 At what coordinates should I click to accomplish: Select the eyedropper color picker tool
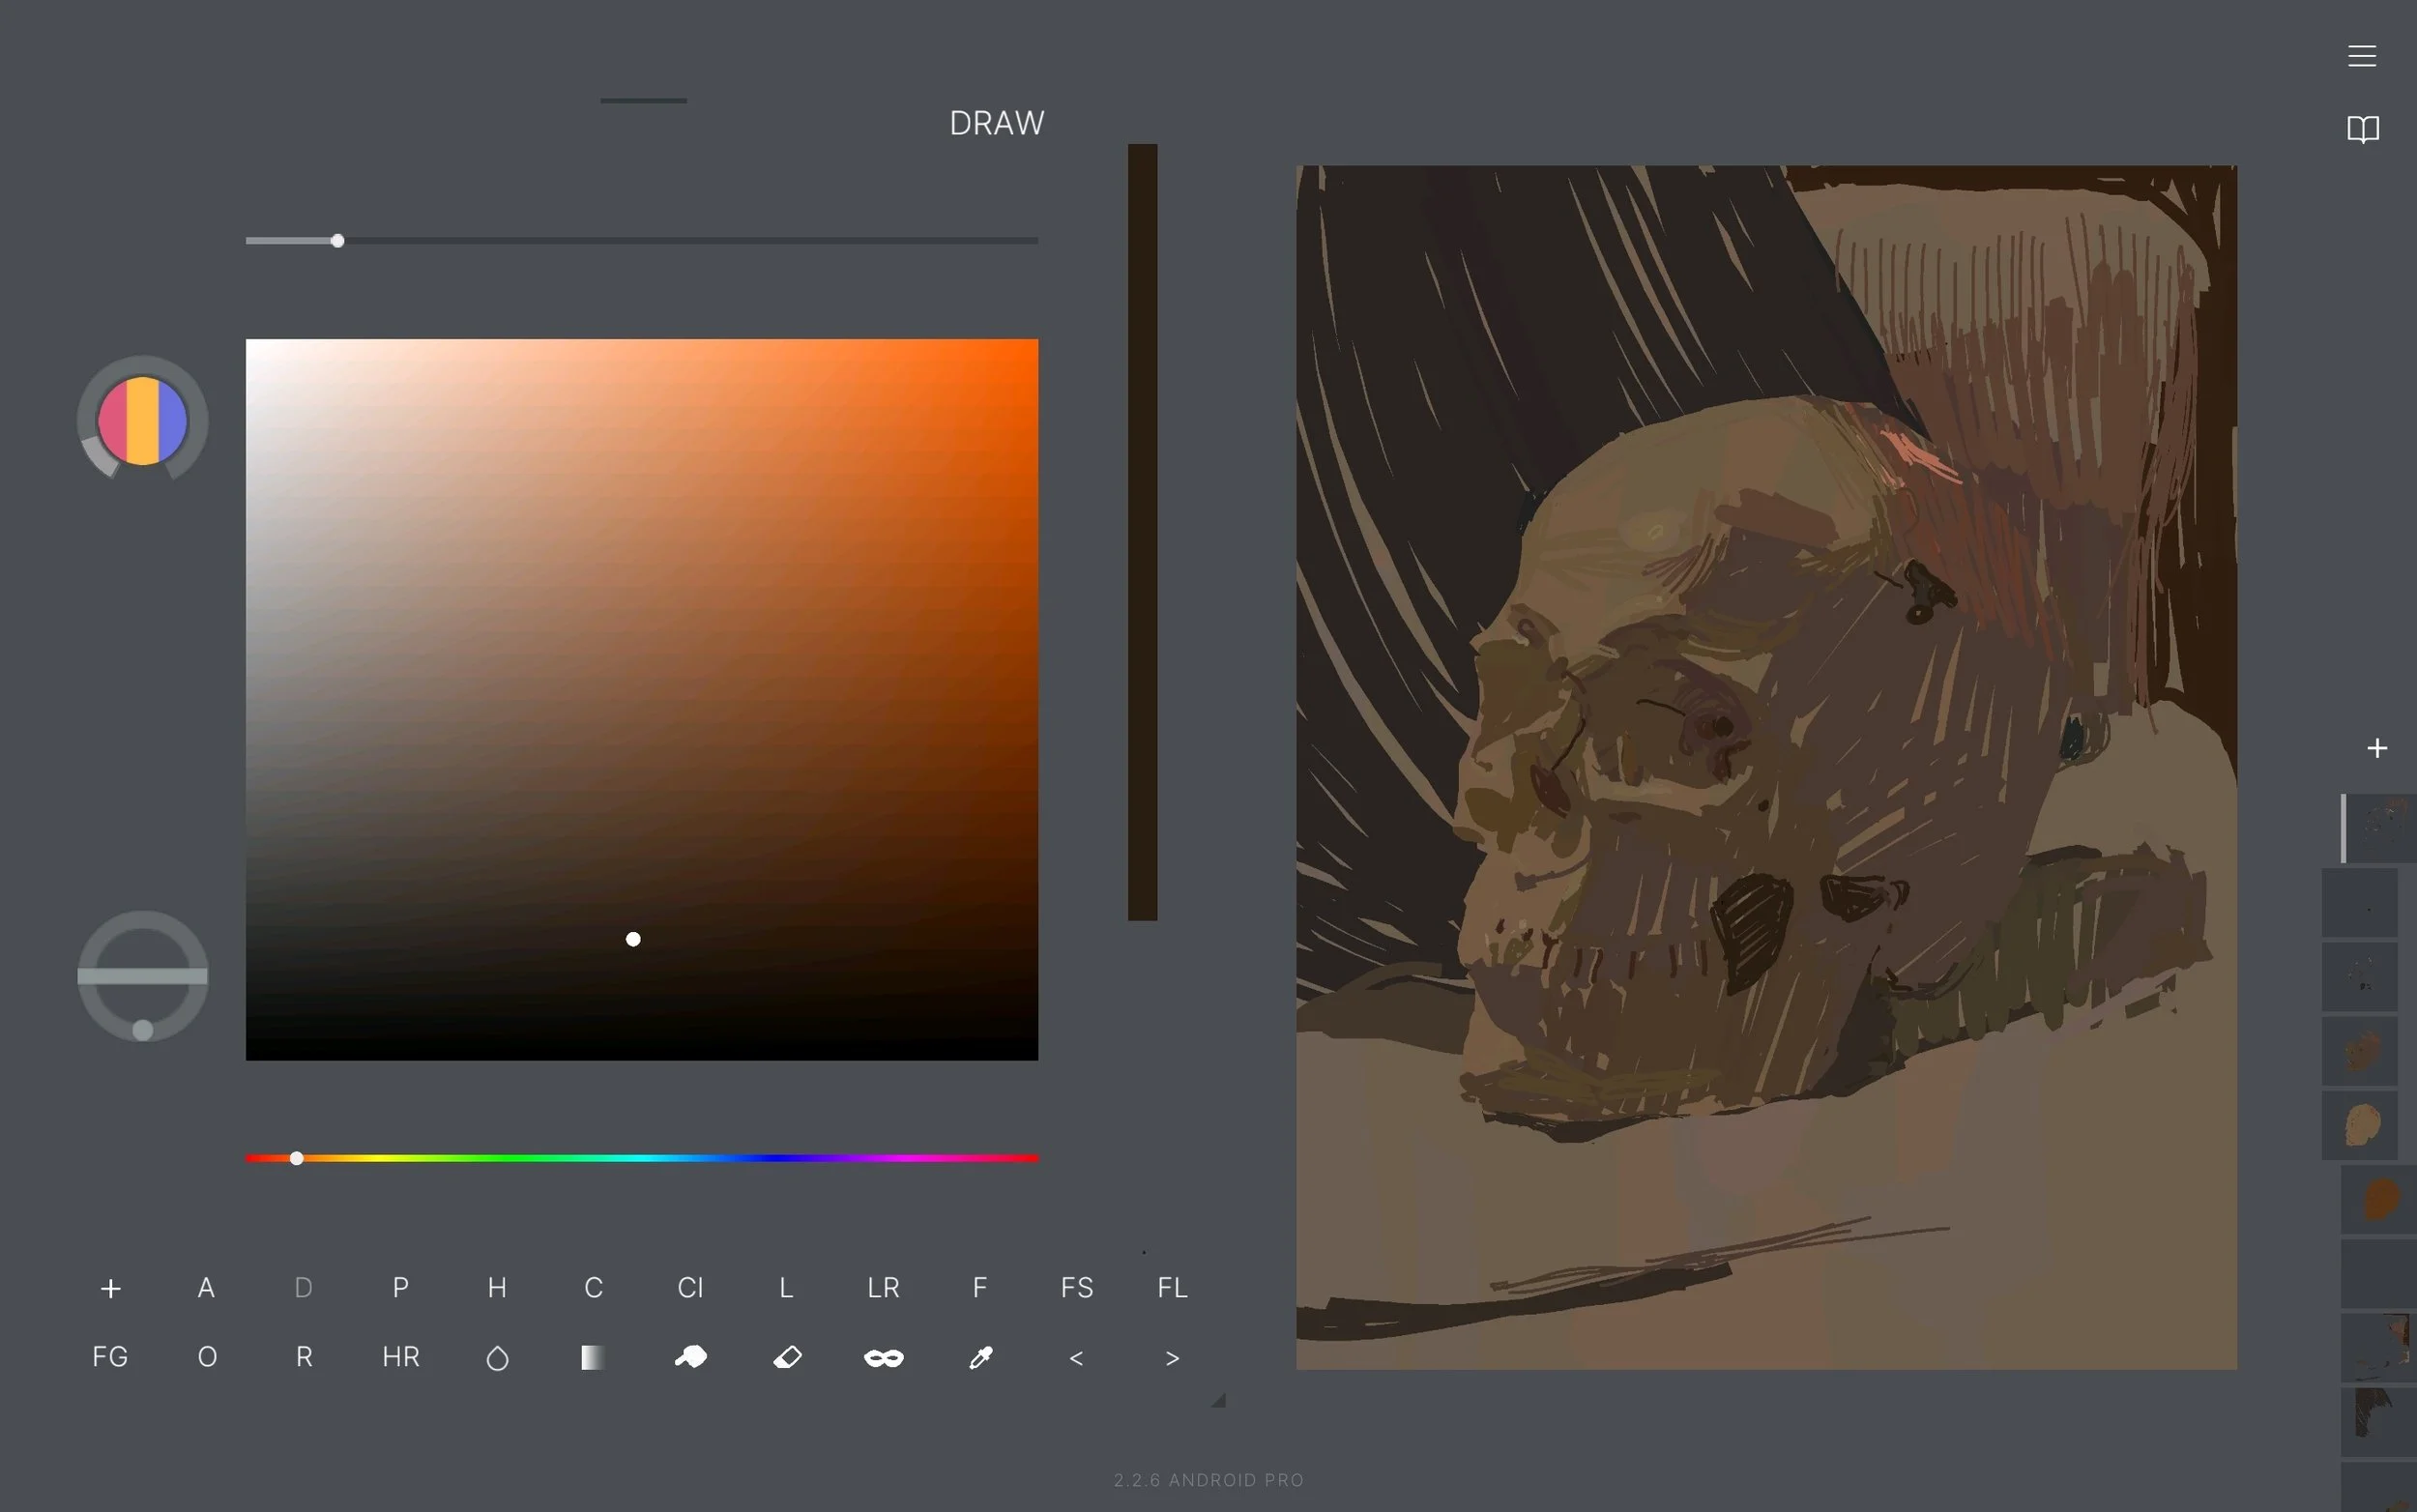pos(980,1357)
